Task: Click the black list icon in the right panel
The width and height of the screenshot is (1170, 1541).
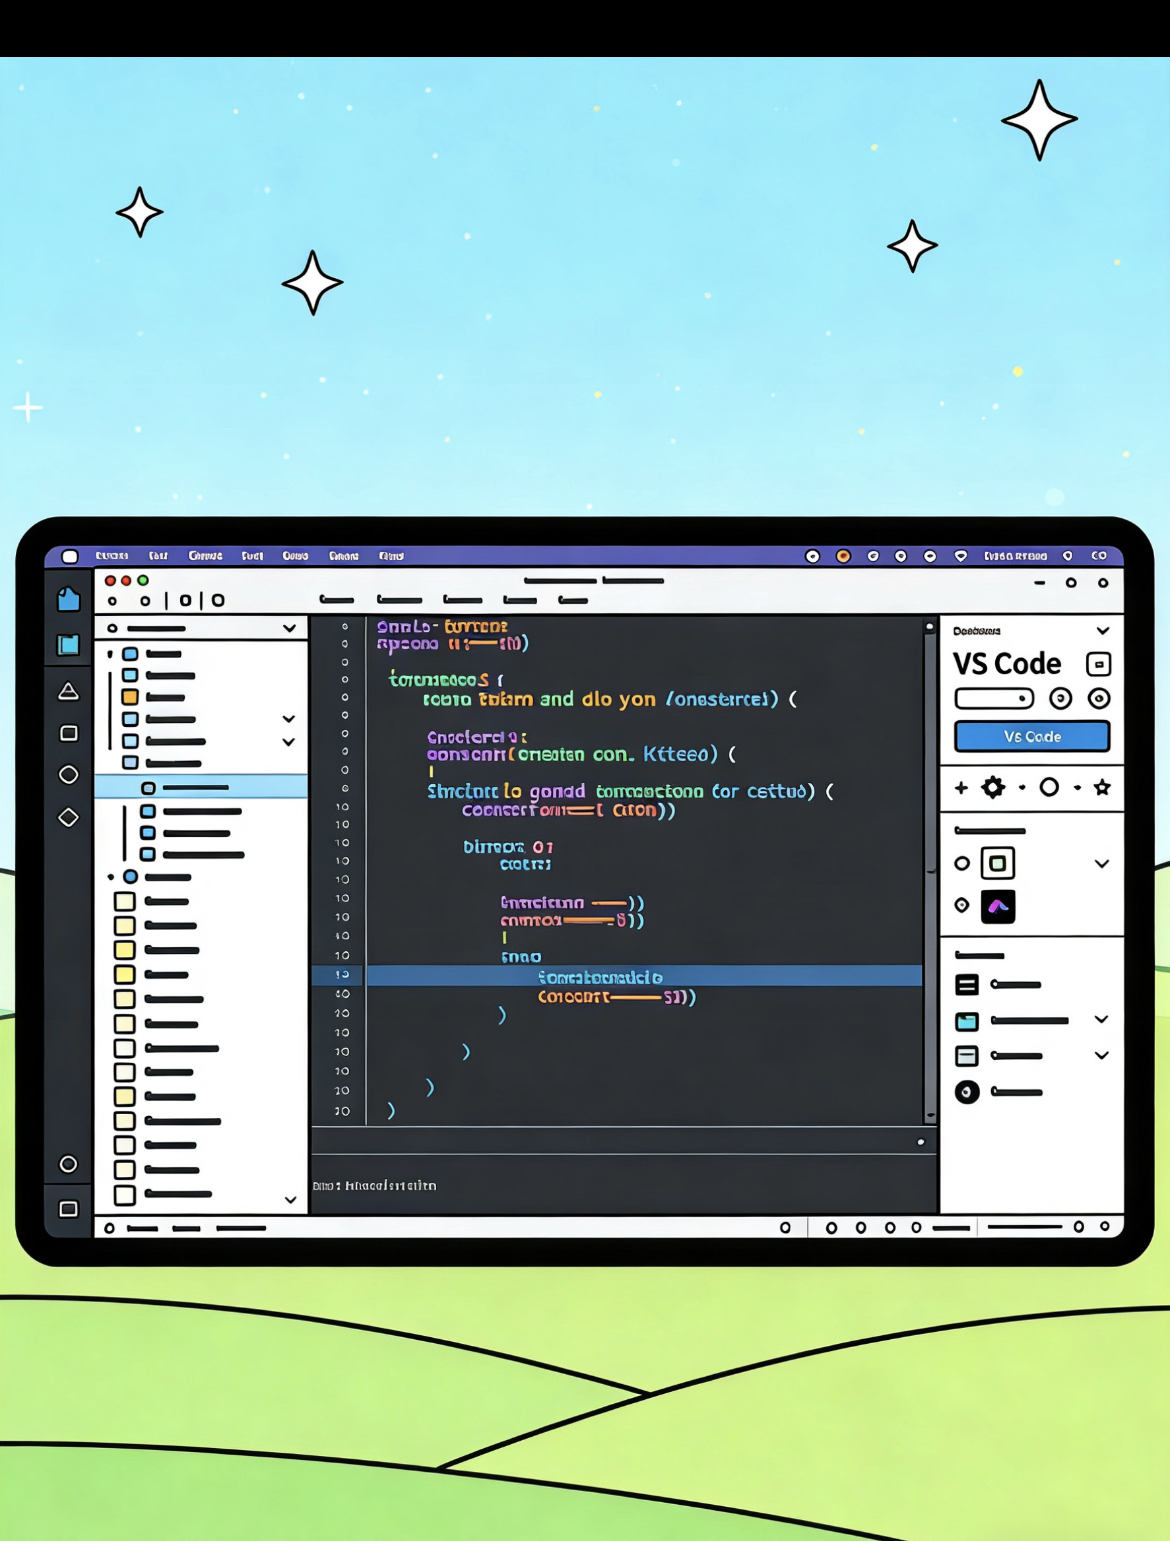Action: [967, 985]
